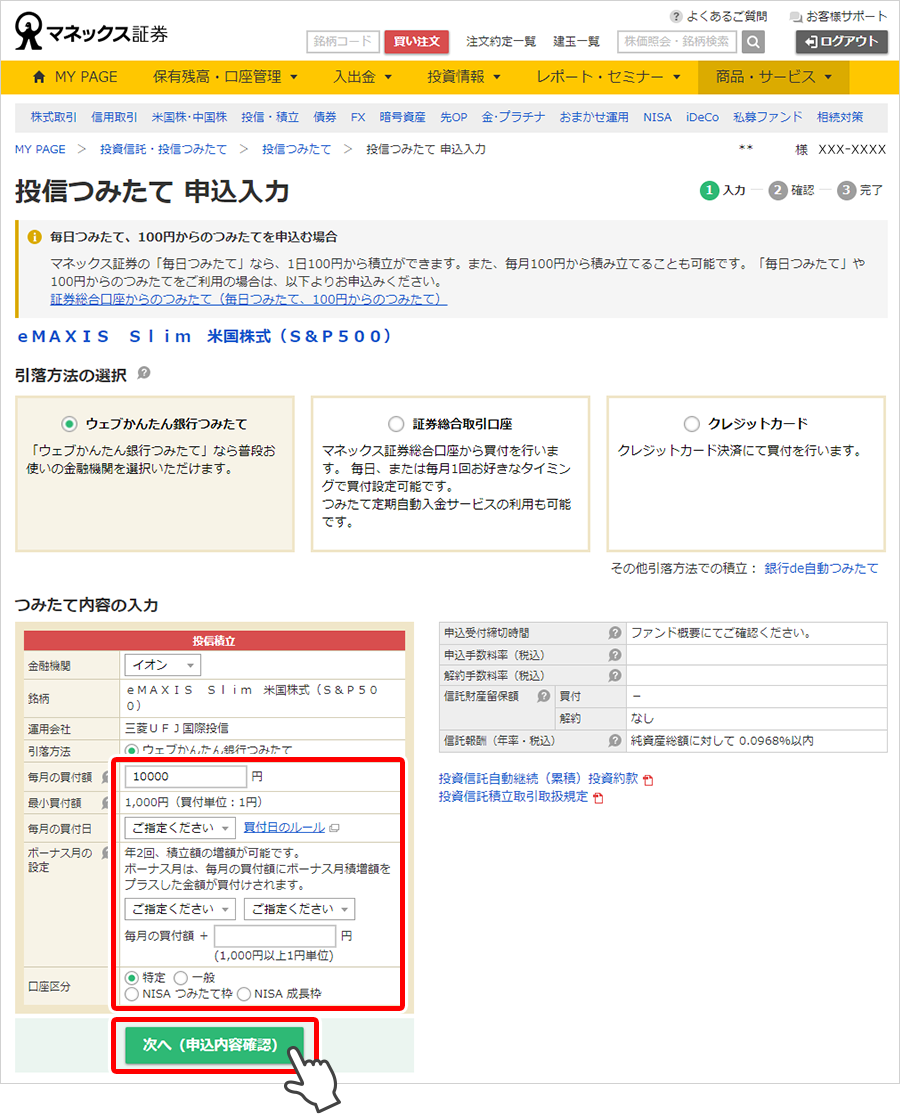The height and width of the screenshot is (1114, 900).
Task: Expand 保有残高・口座管理 menu
Action: [225, 77]
